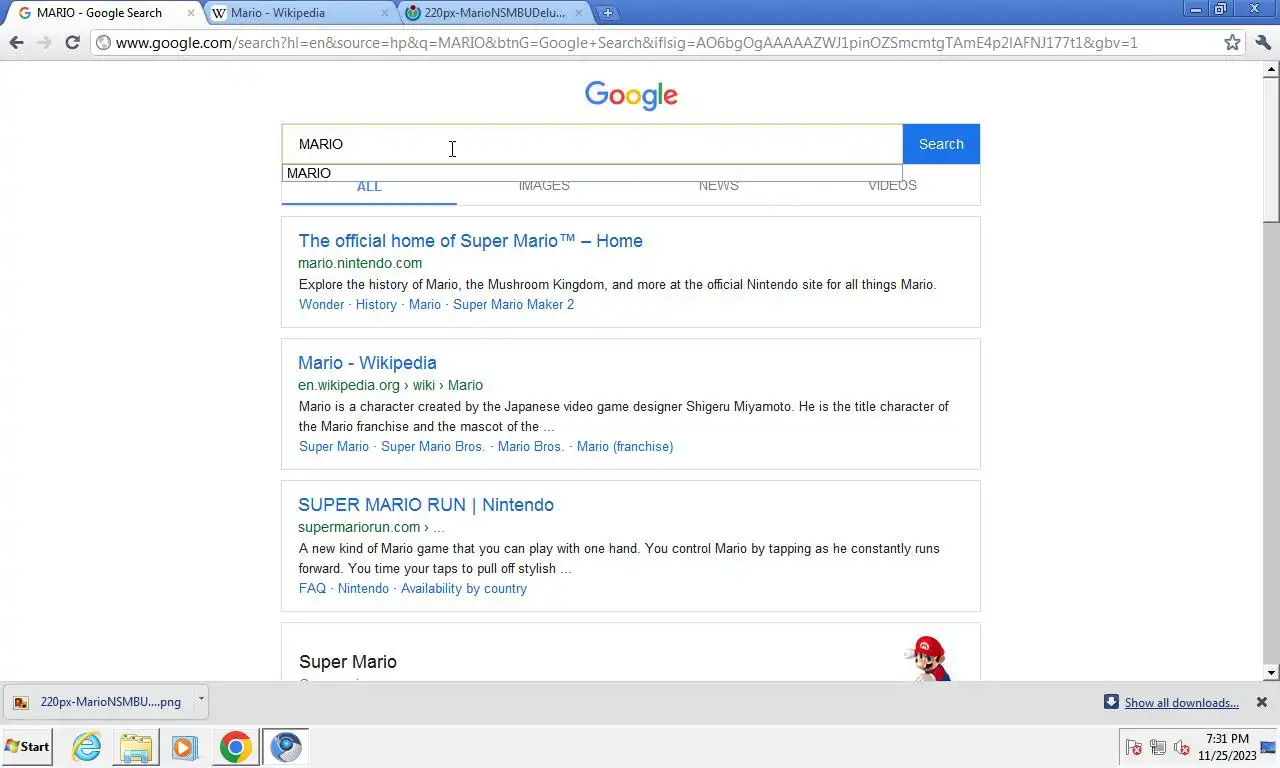Open the Windows Start menu
The height and width of the screenshot is (768, 1280).
coord(27,747)
